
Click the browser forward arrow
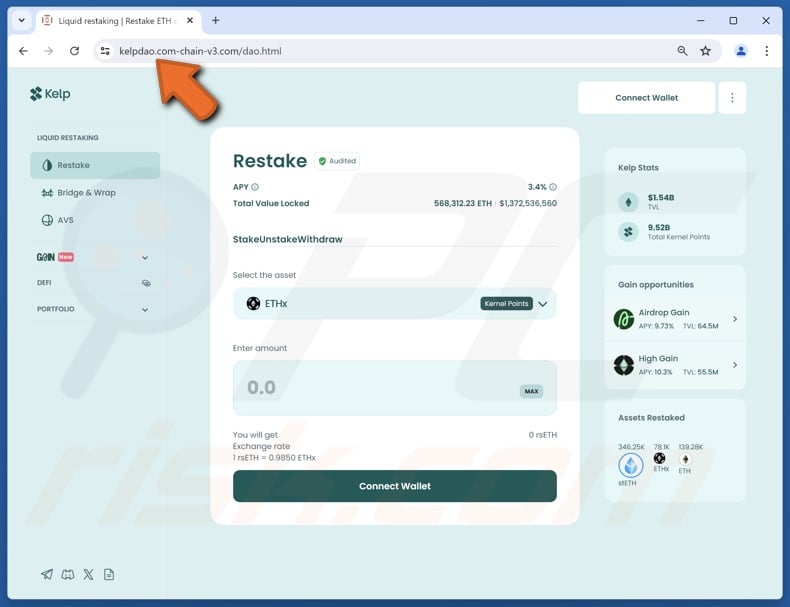(x=48, y=51)
